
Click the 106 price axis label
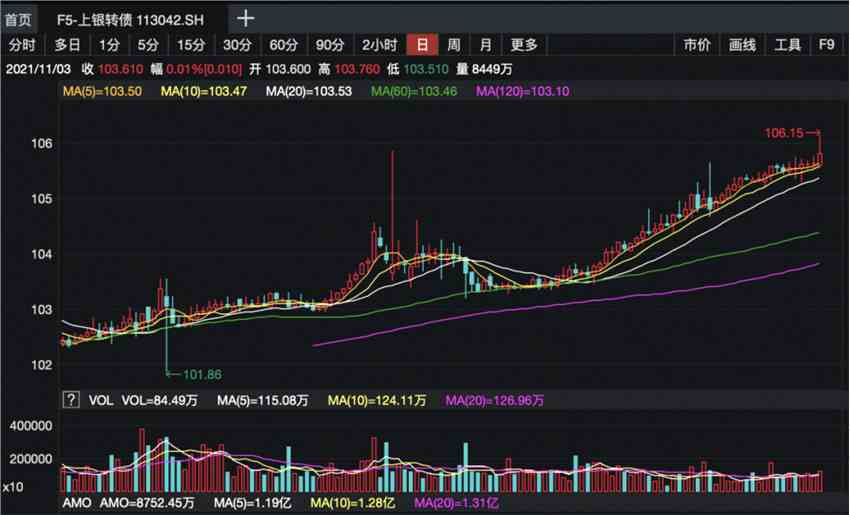(42, 144)
